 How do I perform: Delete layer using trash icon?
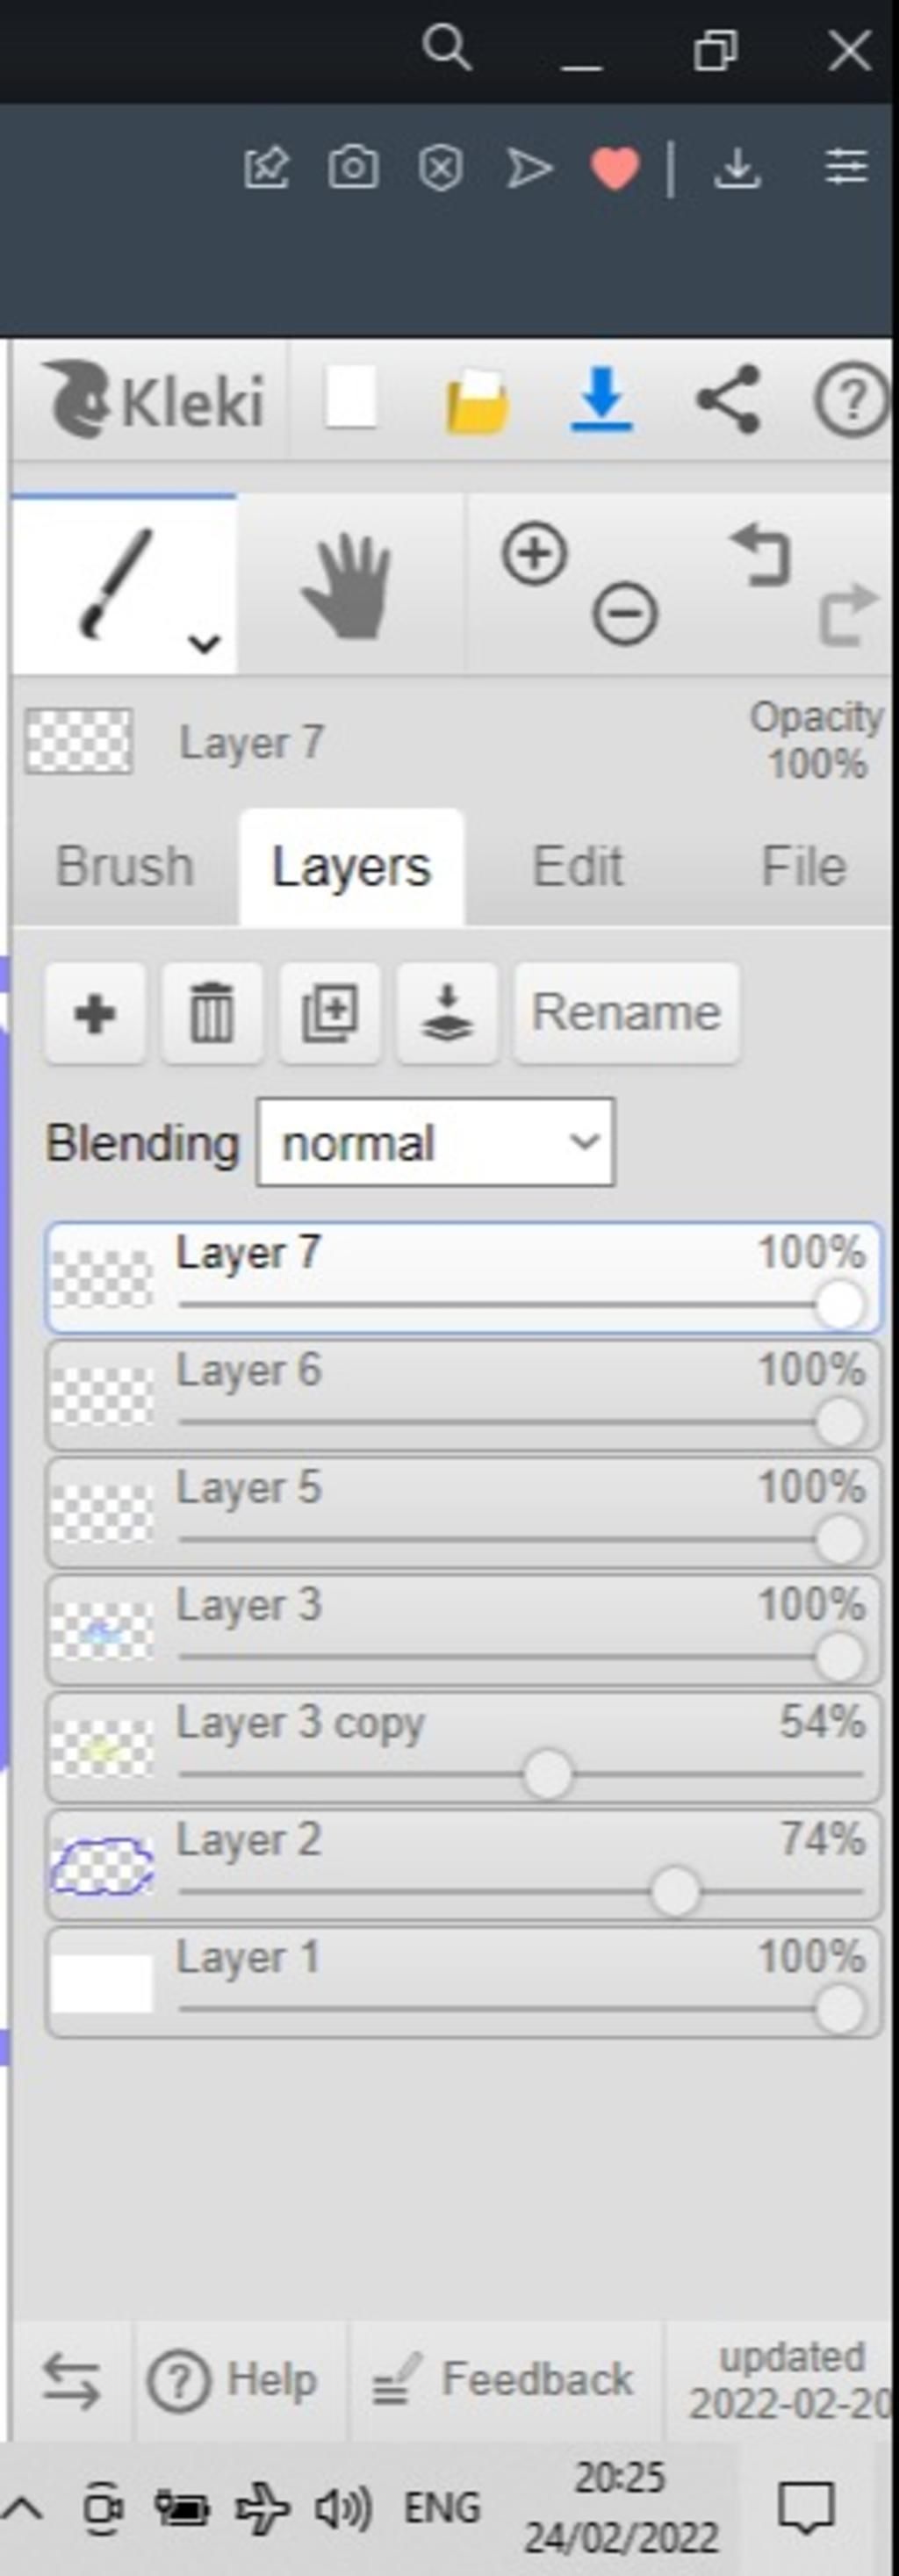(x=212, y=1013)
